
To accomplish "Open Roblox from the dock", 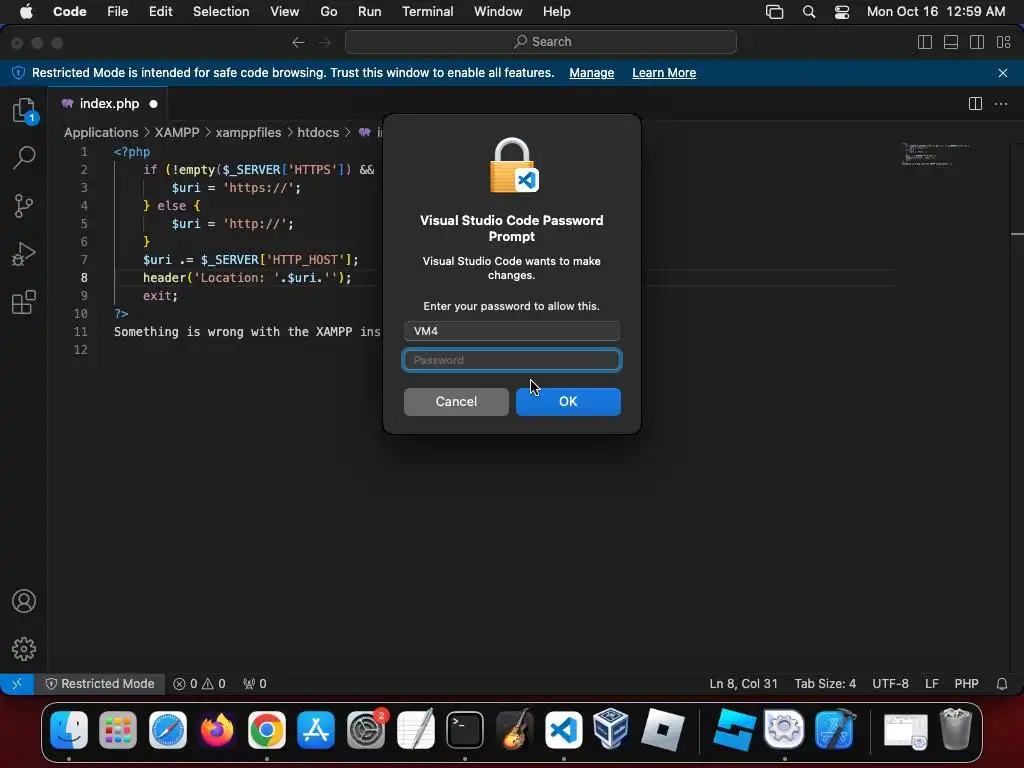I will click(x=662, y=729).
